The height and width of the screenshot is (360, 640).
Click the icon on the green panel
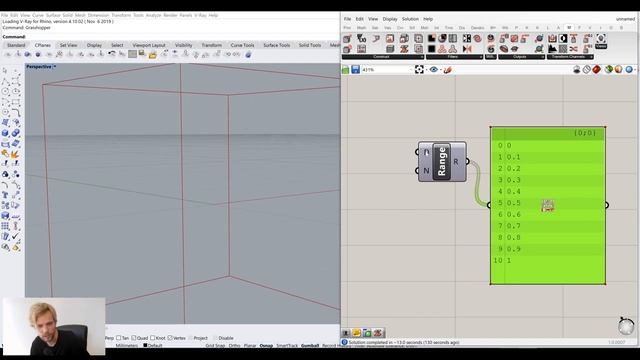tap(548, 205)
